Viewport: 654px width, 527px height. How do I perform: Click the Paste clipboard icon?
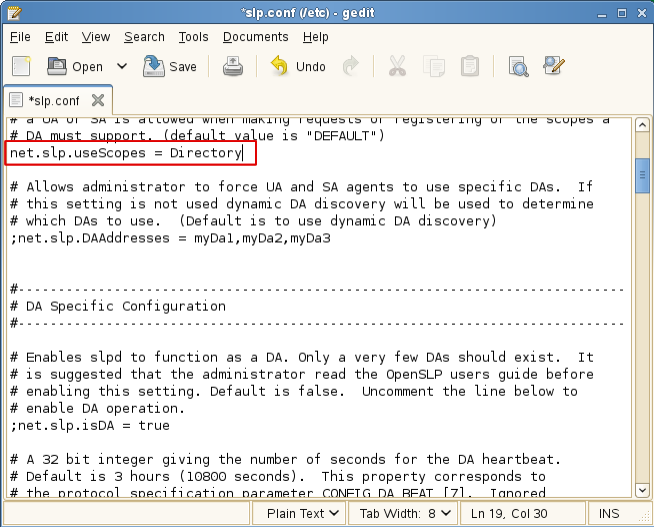coord(470,66)
